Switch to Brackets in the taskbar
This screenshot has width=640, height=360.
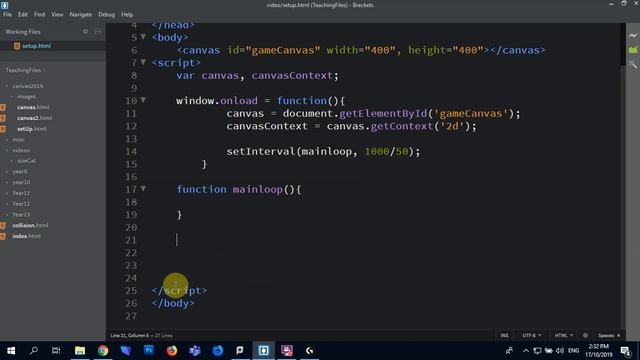[264, 351]
